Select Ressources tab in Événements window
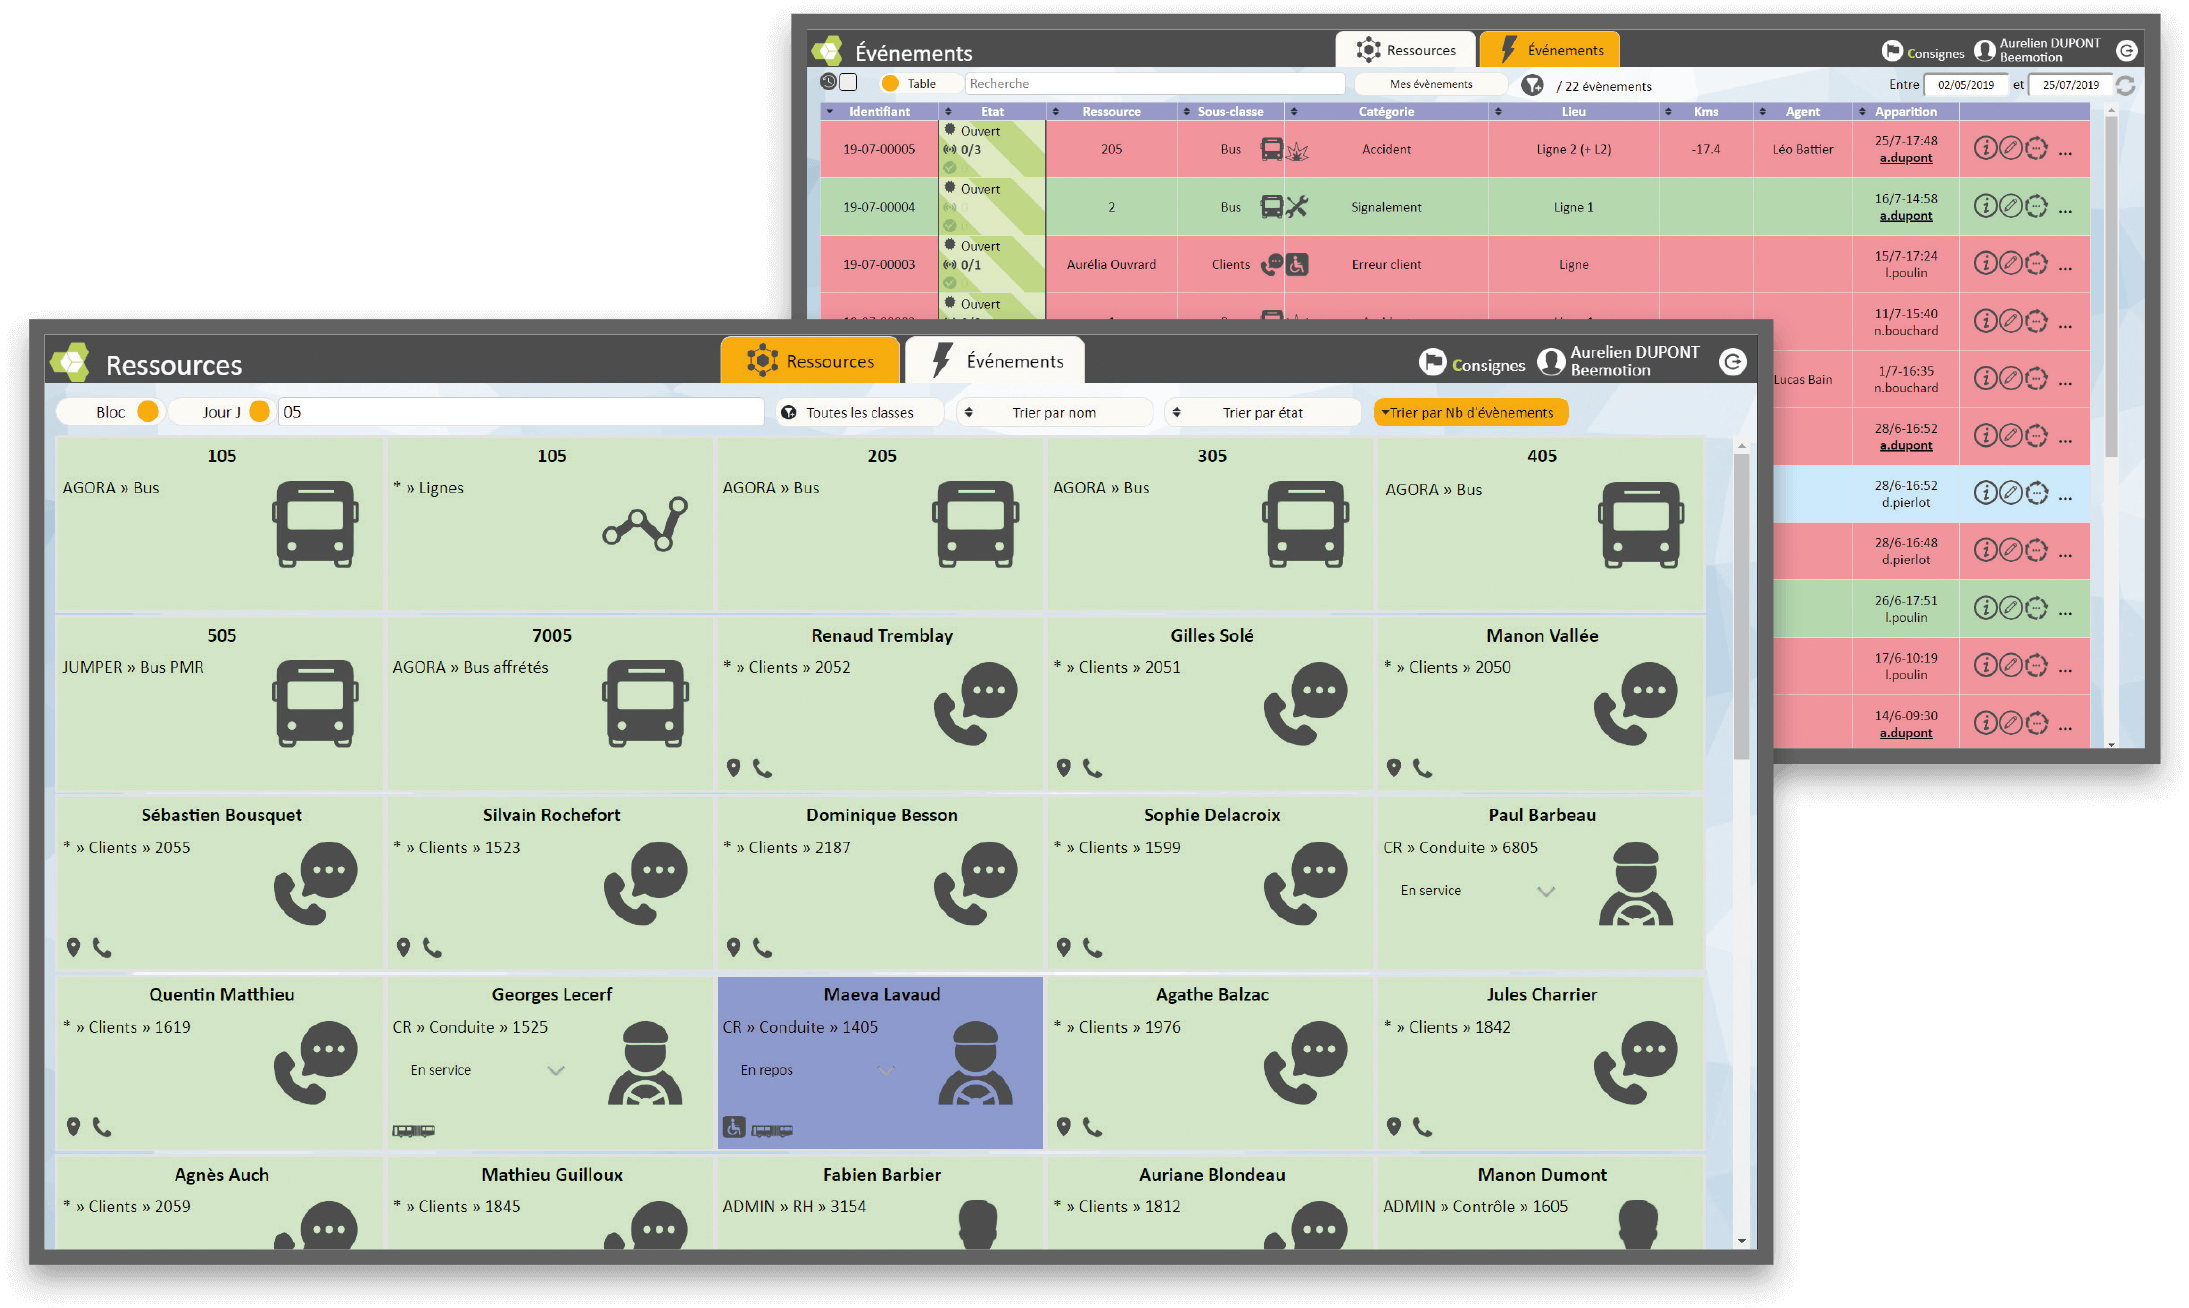This screenshot has width=2189, height=1308. coord(1406,50)
